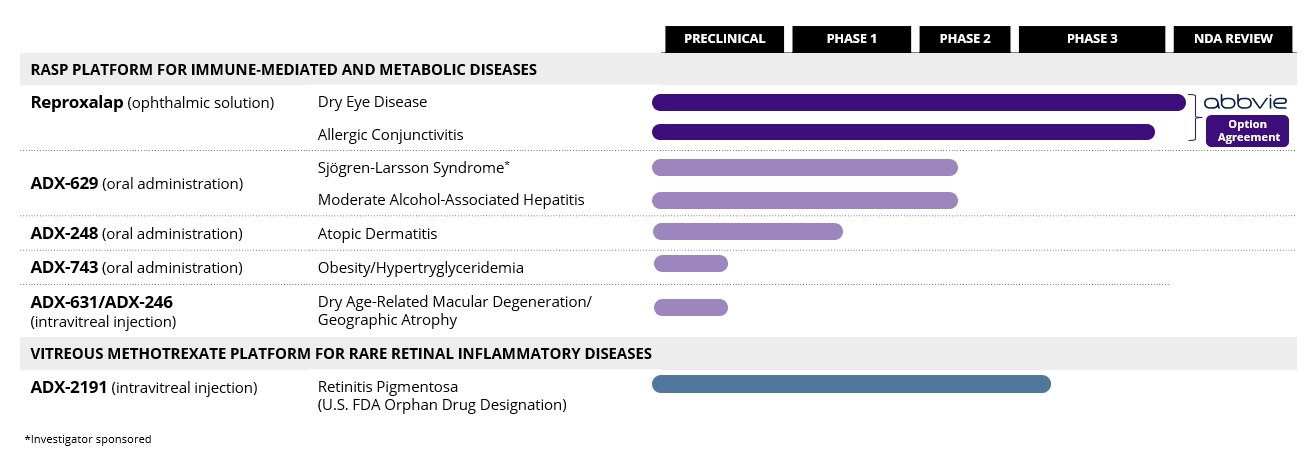Click the Investigator sponsored footnote
The width and height of the screenshot is (1307, 471).
(88, 439)
